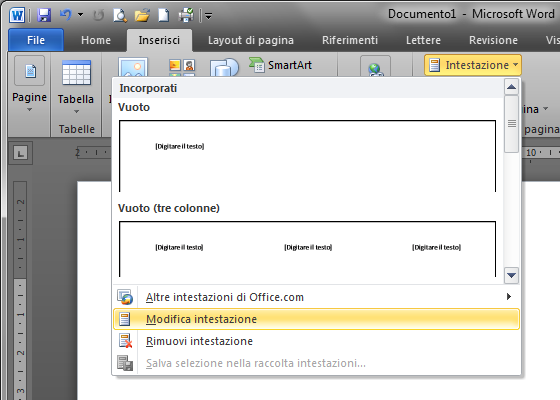The height and width of the screenshot is (400, 560).
Task: Customize the Quick Access Toolbar dropdown
Action: (x=209, y=16)
